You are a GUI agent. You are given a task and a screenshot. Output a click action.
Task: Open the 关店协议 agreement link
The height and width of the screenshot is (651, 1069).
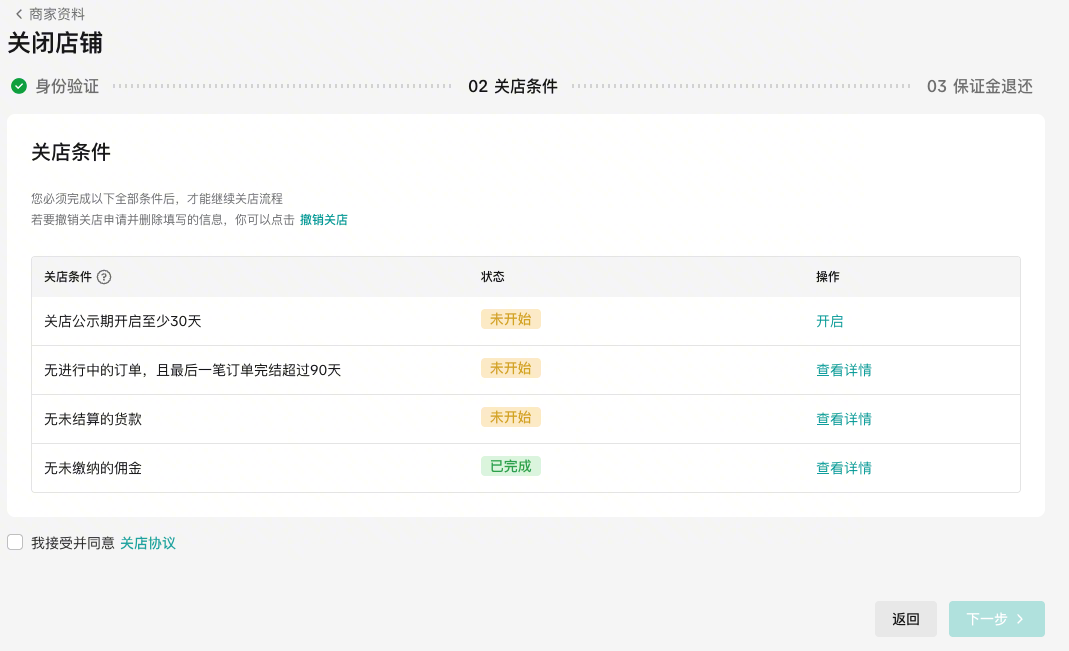148,543
